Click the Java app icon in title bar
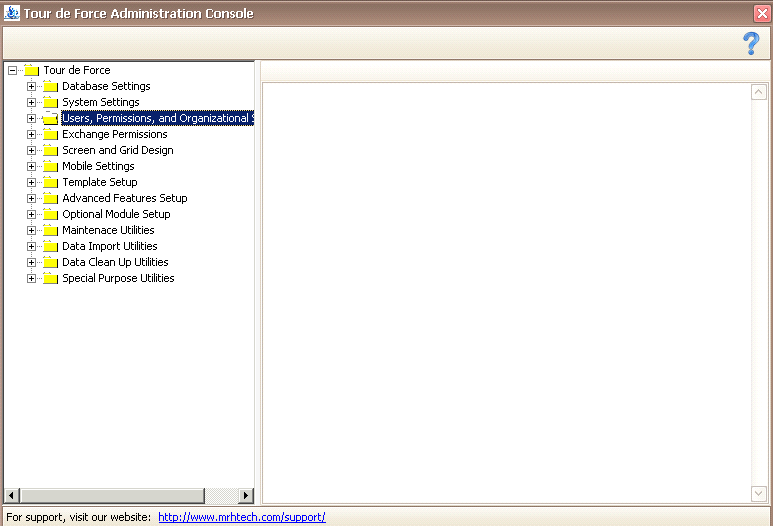 (x=11, y=13)
